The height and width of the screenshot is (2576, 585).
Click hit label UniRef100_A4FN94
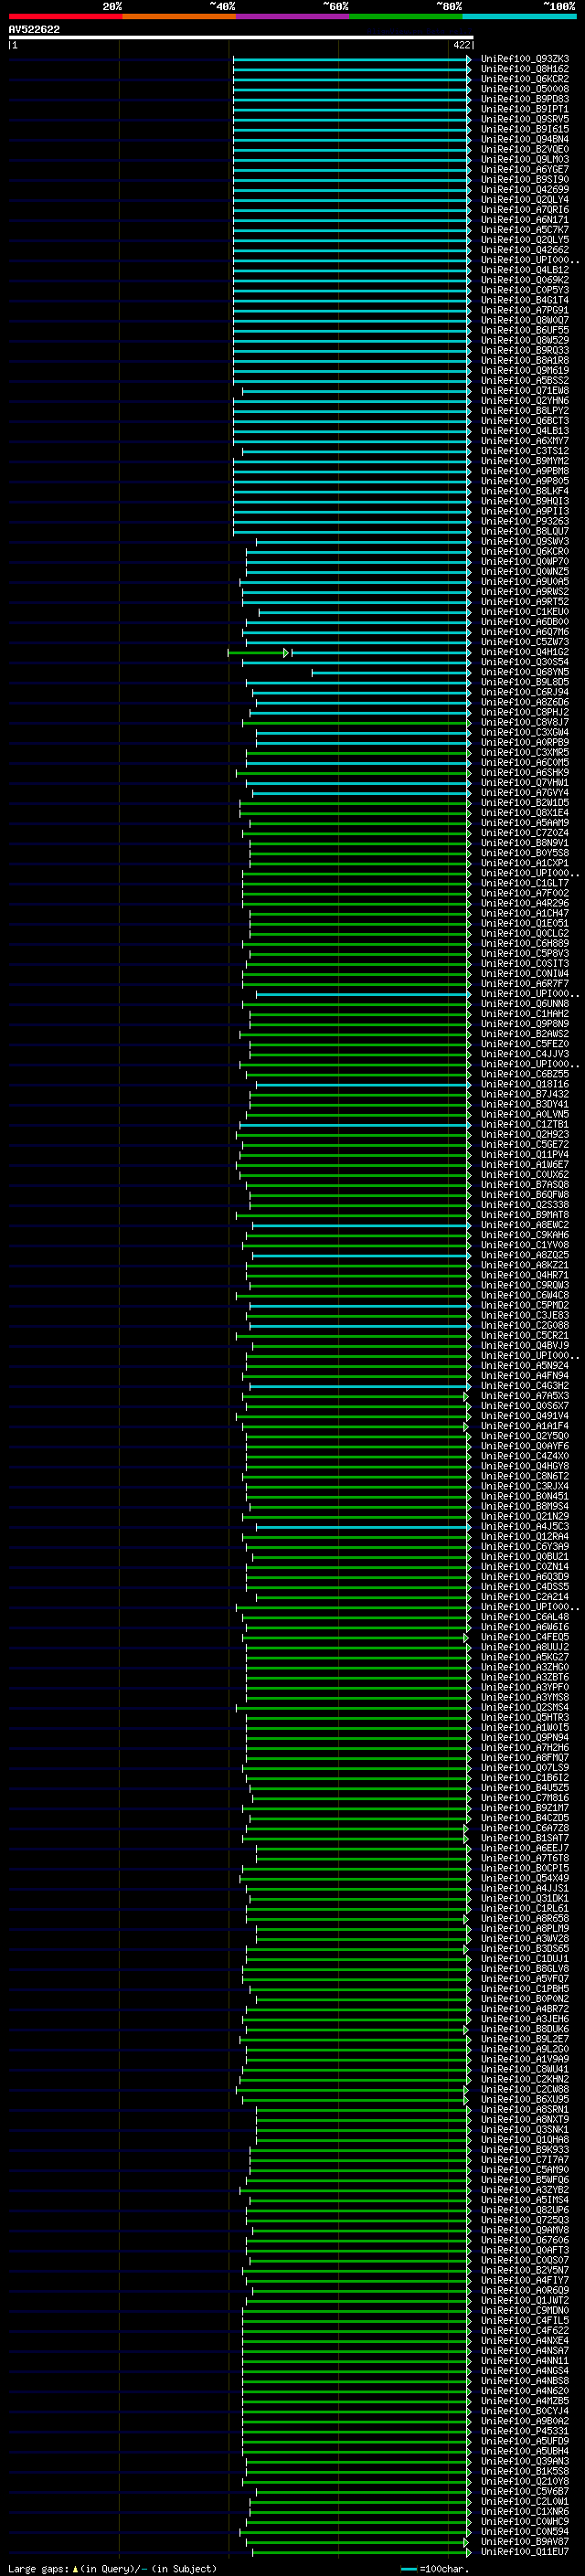coord(525,1376)
